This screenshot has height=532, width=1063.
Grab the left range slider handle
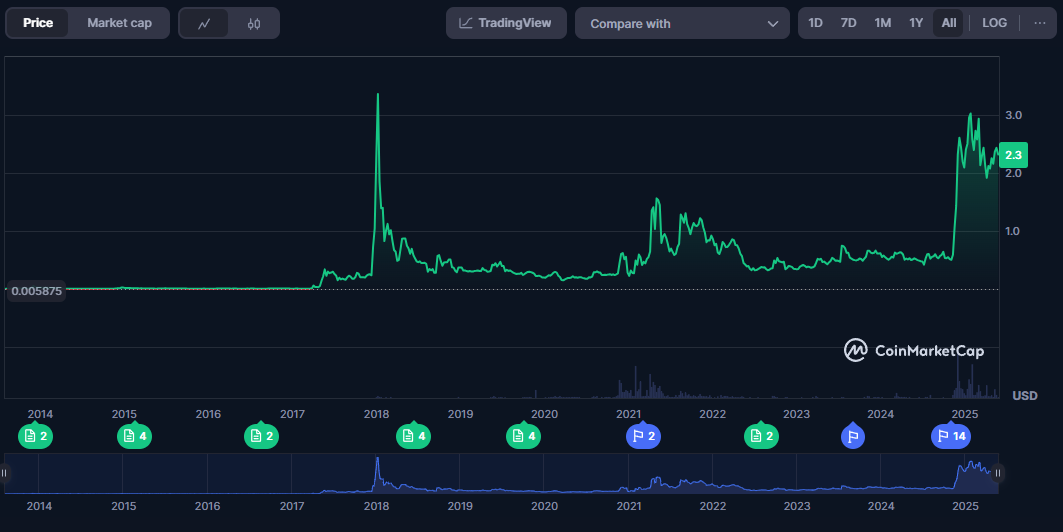click(6, 473)
